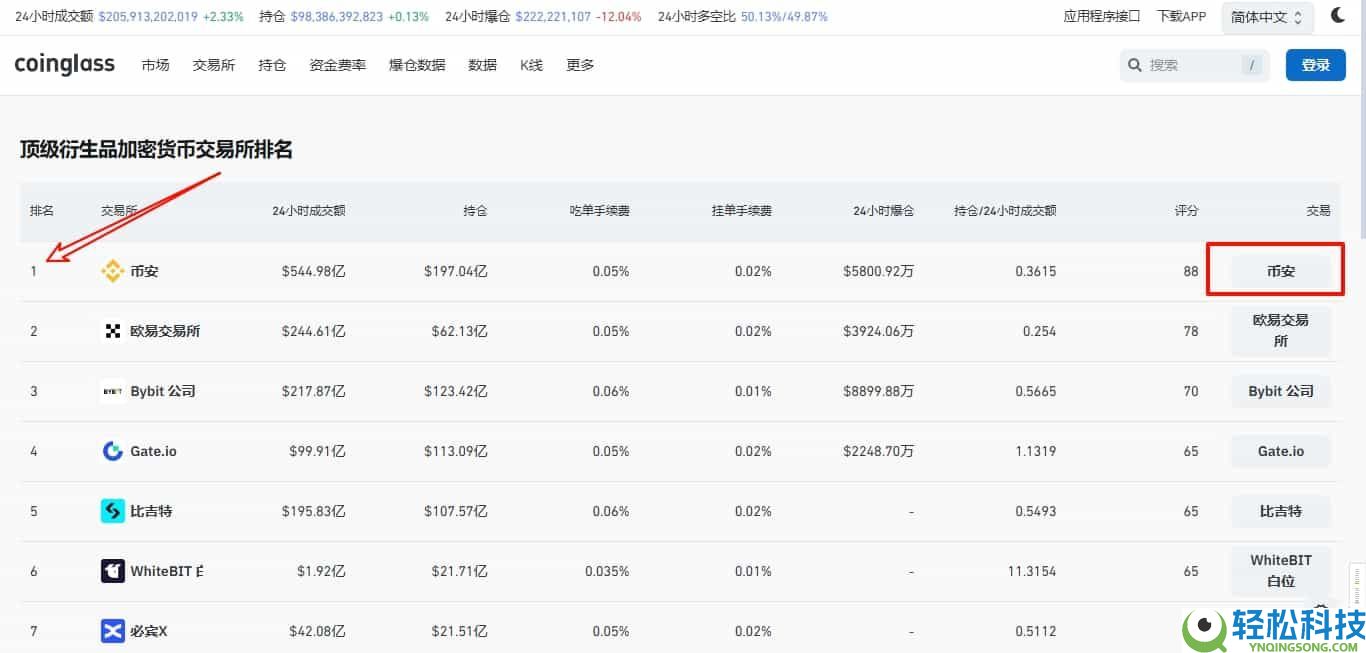This screenshot has width=1366, height=653.
Task: Click the 登录 button
Action: coord(1315,64)
